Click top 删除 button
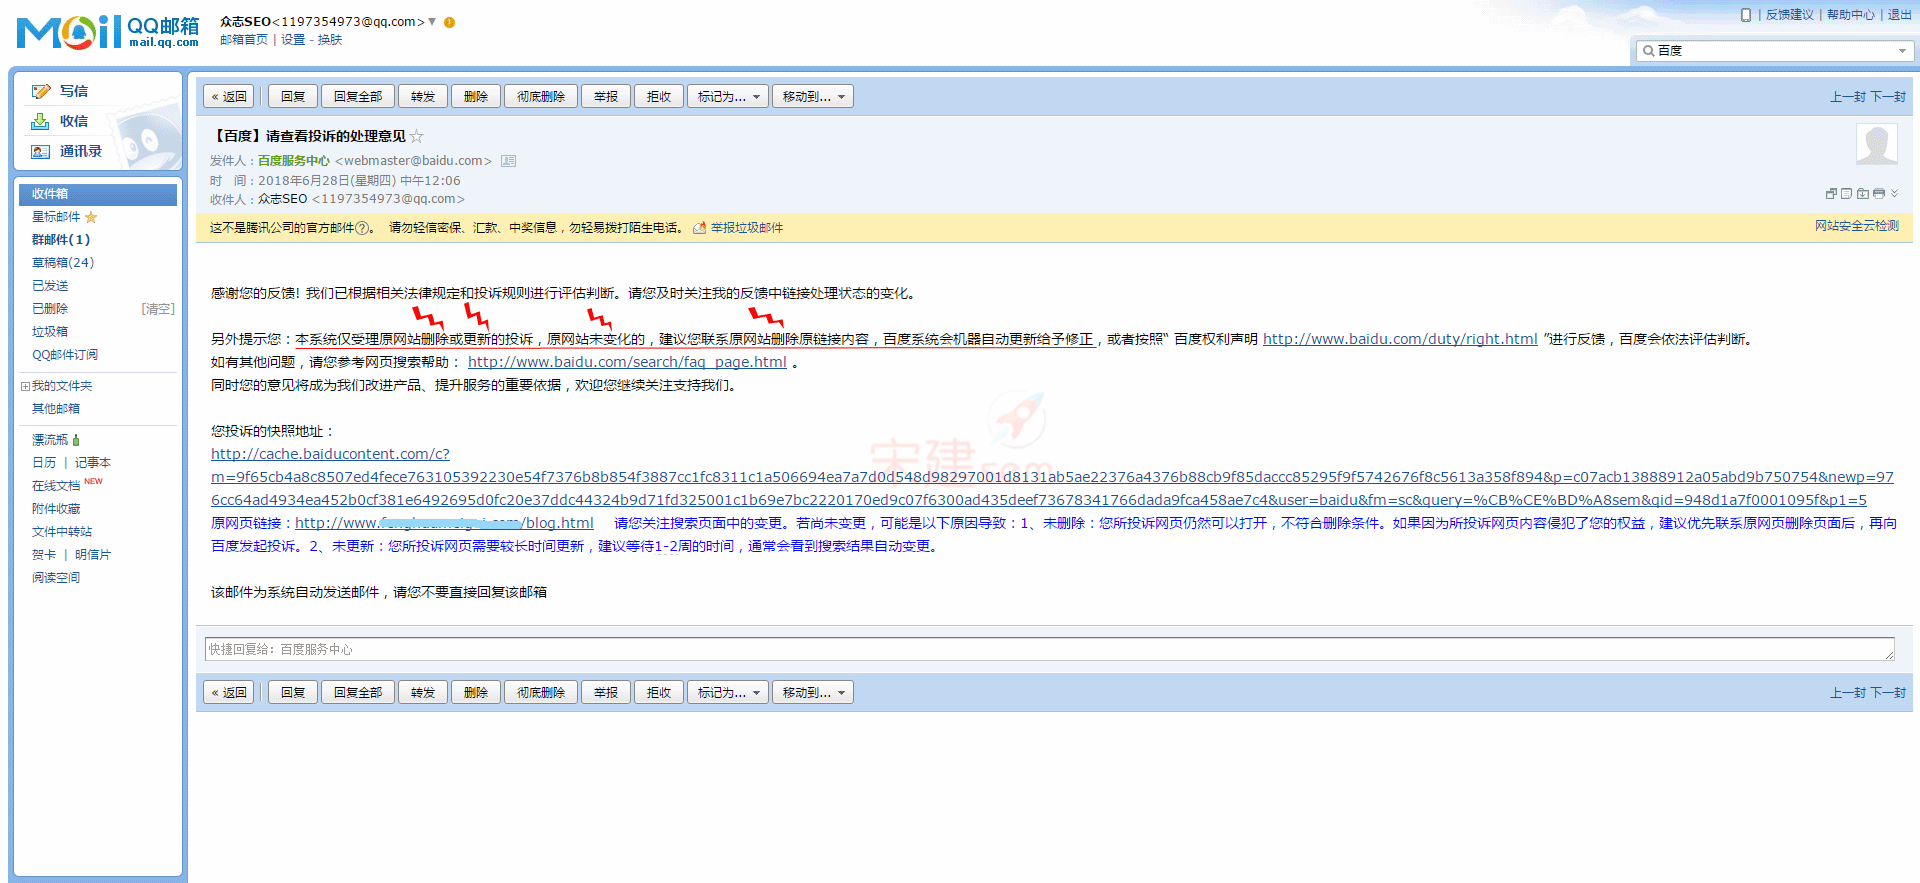The image size is (1920, 883). pyautogui.click(x=476, y=97)
